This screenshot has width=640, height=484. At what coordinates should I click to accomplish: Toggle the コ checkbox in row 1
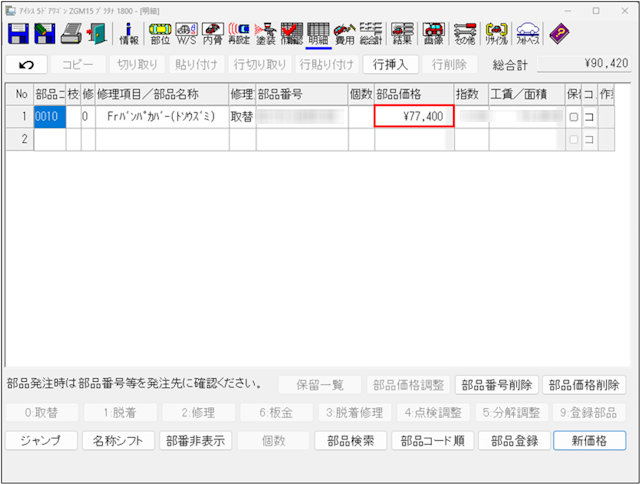[588, 116]
